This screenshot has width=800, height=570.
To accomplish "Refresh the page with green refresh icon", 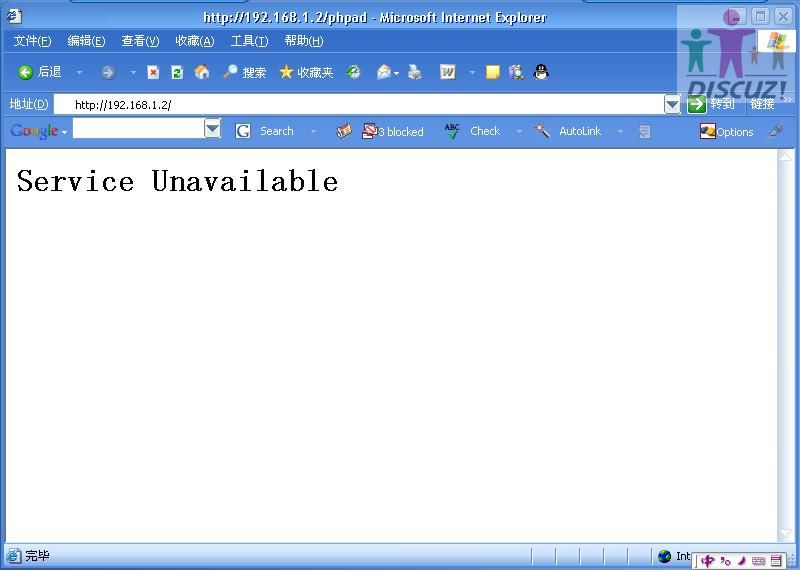I will (x=177, y=72).
